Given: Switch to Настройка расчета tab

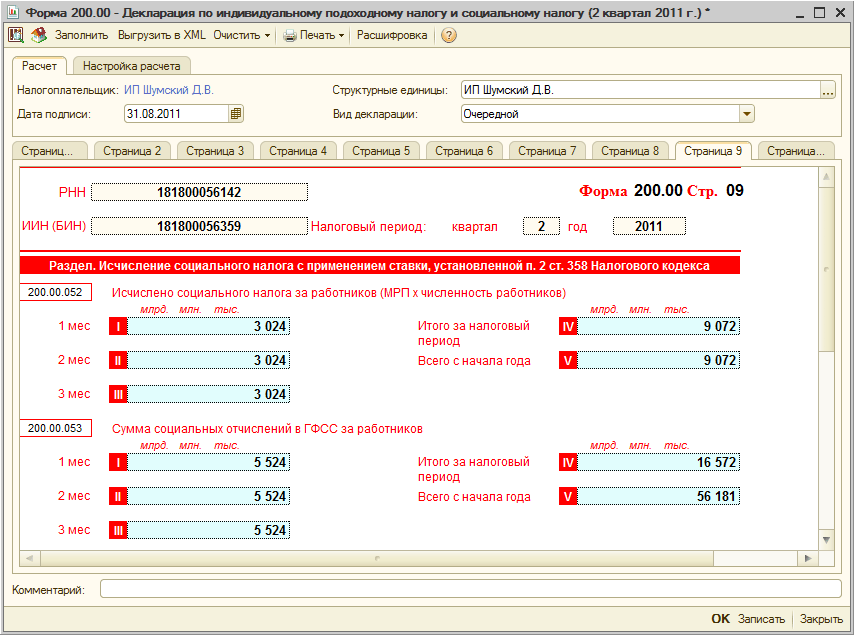Looking at the screenshot, I should pyautogui.click(x=131, y=66).
